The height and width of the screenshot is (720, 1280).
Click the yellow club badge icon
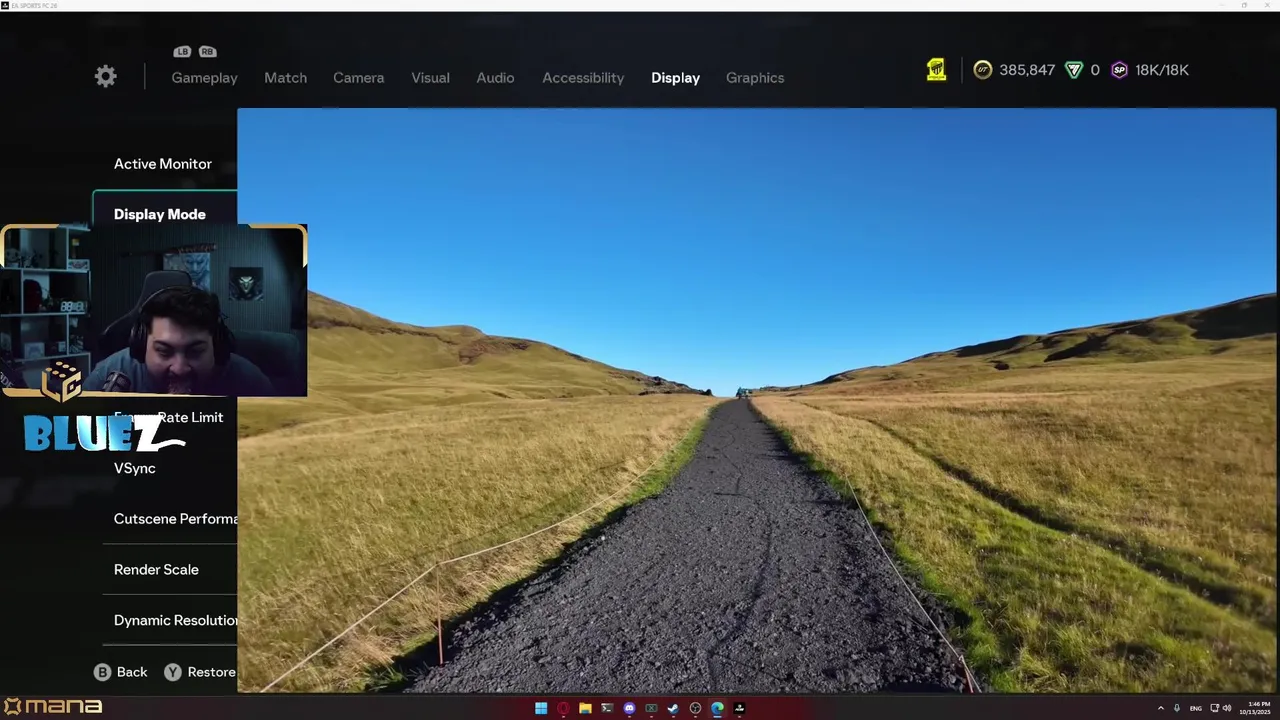click(x=936, y=70)
